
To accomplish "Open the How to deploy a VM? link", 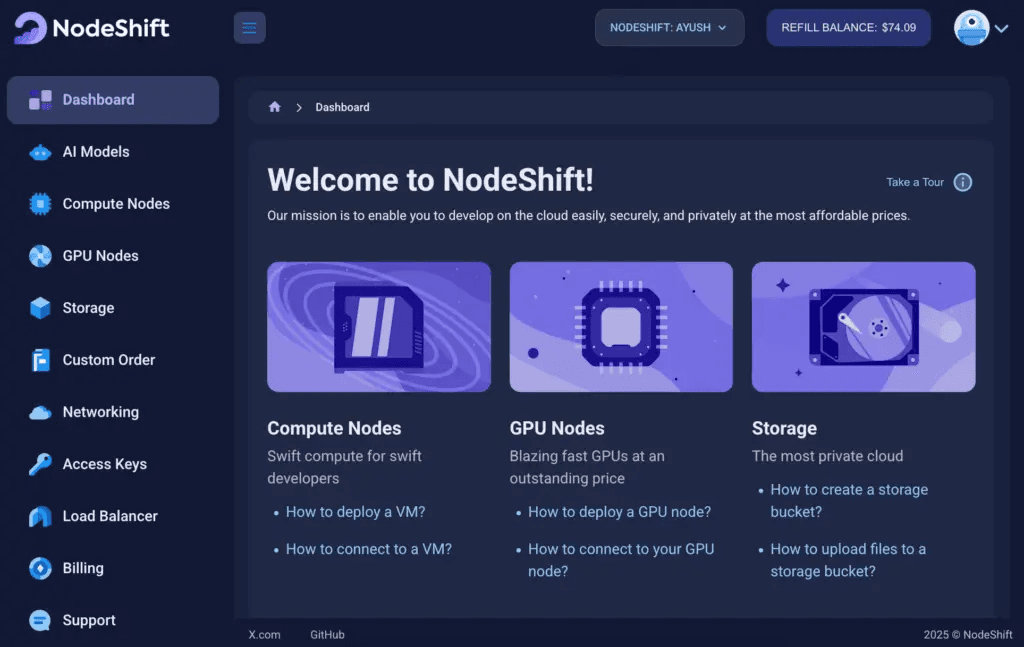I will (x=355, y=512).
